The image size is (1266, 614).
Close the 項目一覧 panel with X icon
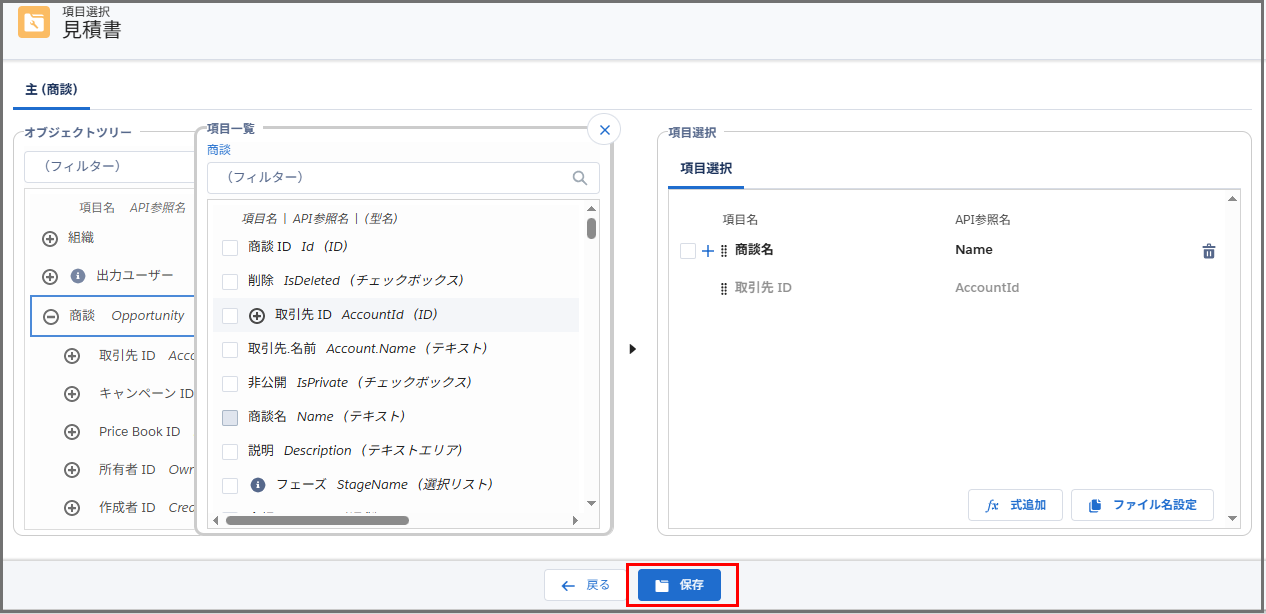604,129
